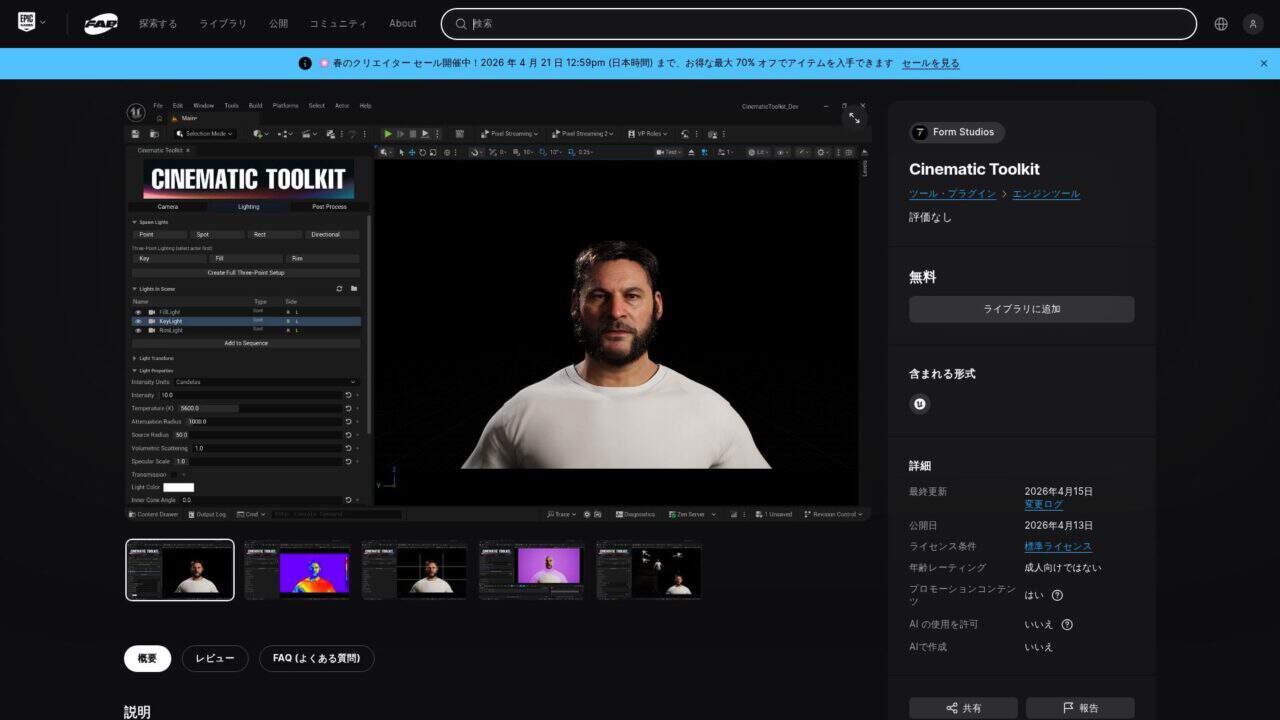
Task: Open the 変更ログ link
Action: click(1043, 505)
